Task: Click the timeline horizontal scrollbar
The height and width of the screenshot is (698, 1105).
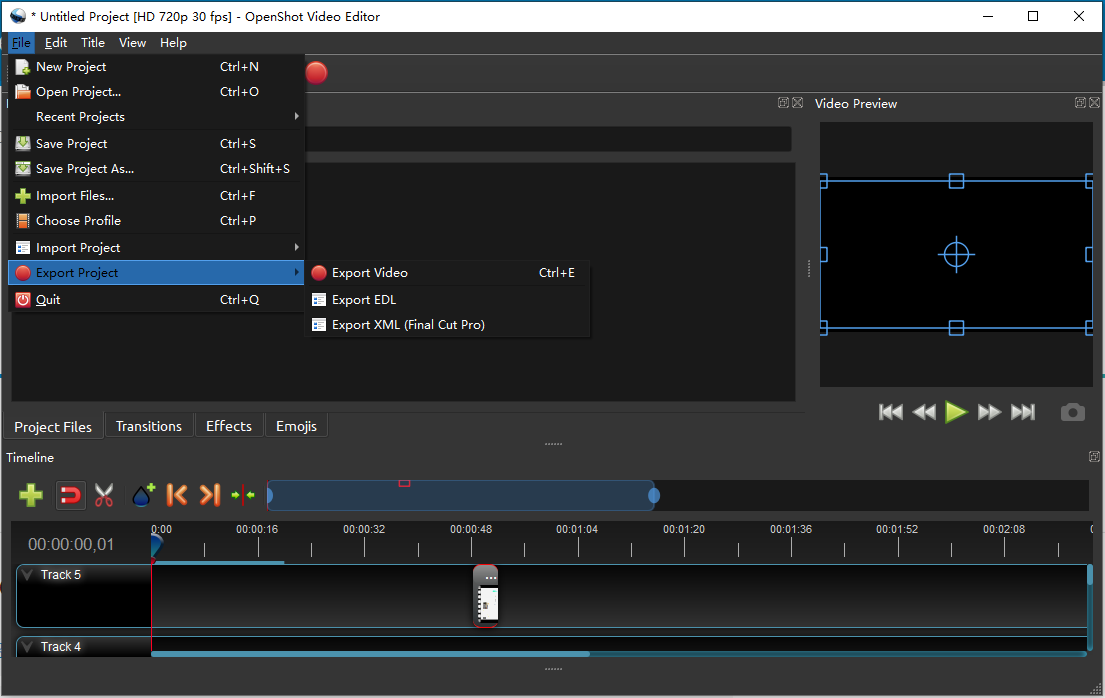Action: click(x=371, y=654)
